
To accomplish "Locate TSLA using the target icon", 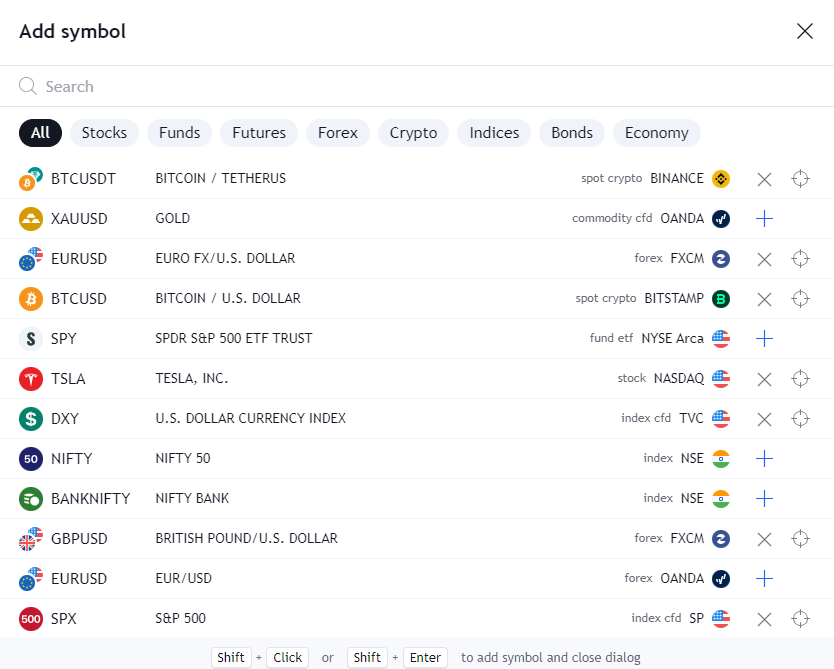I will click(800, 379).
